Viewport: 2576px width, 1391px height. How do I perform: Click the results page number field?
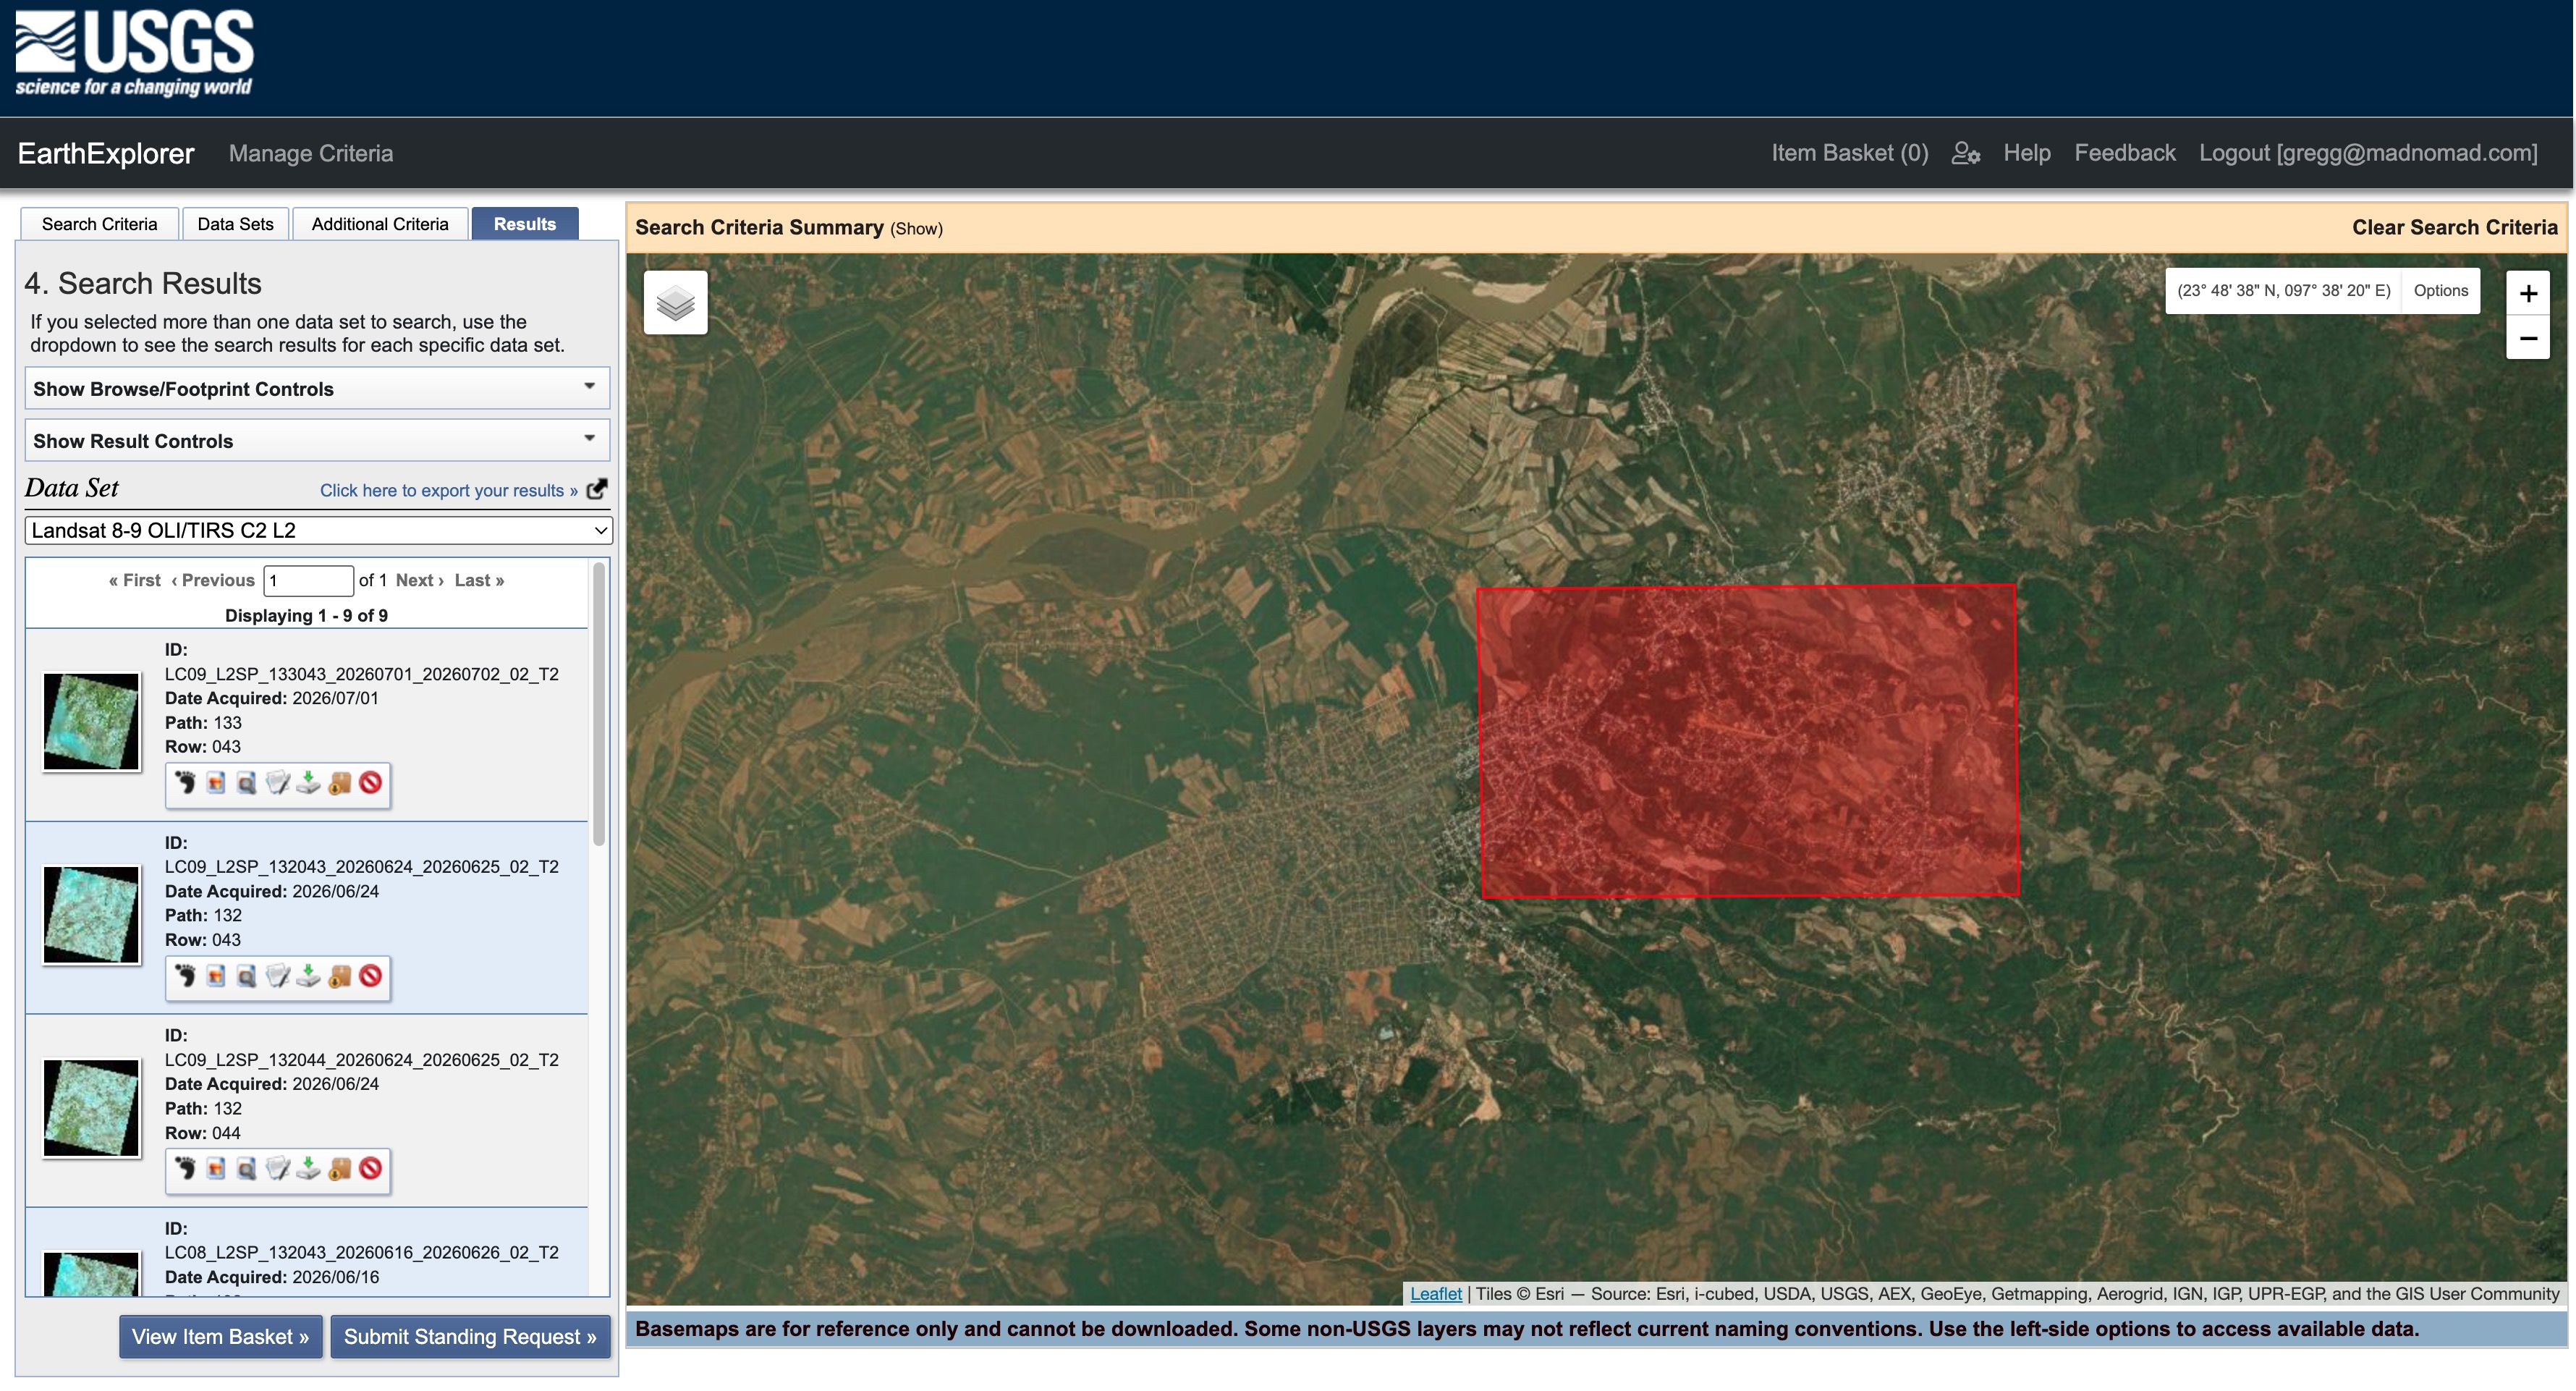tap(308, 580)
